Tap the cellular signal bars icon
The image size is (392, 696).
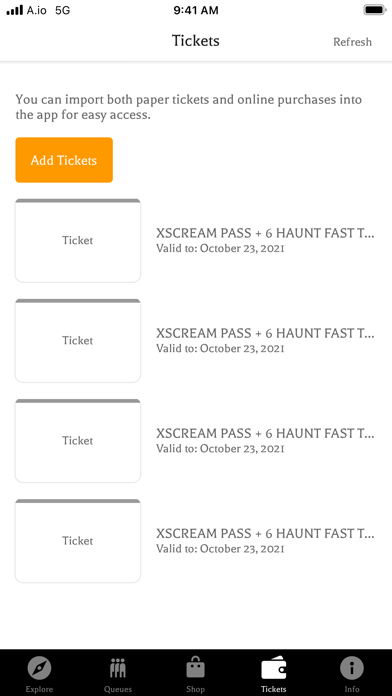[x=15, y=10]
